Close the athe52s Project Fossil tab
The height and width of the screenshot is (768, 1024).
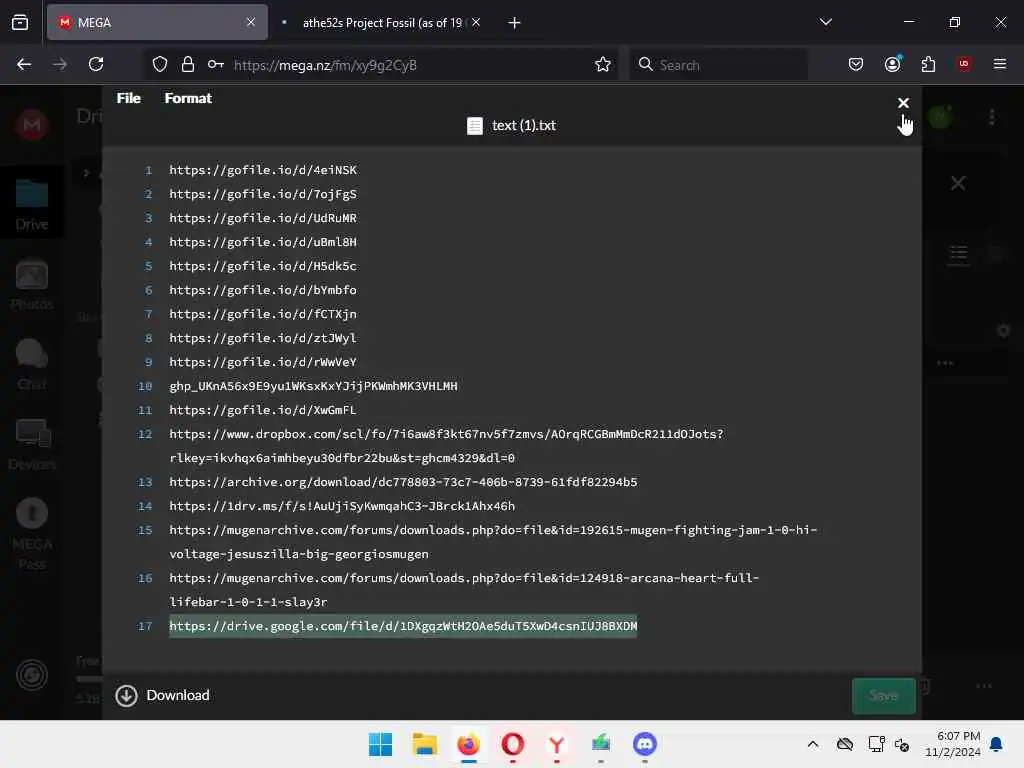point(476,22)
